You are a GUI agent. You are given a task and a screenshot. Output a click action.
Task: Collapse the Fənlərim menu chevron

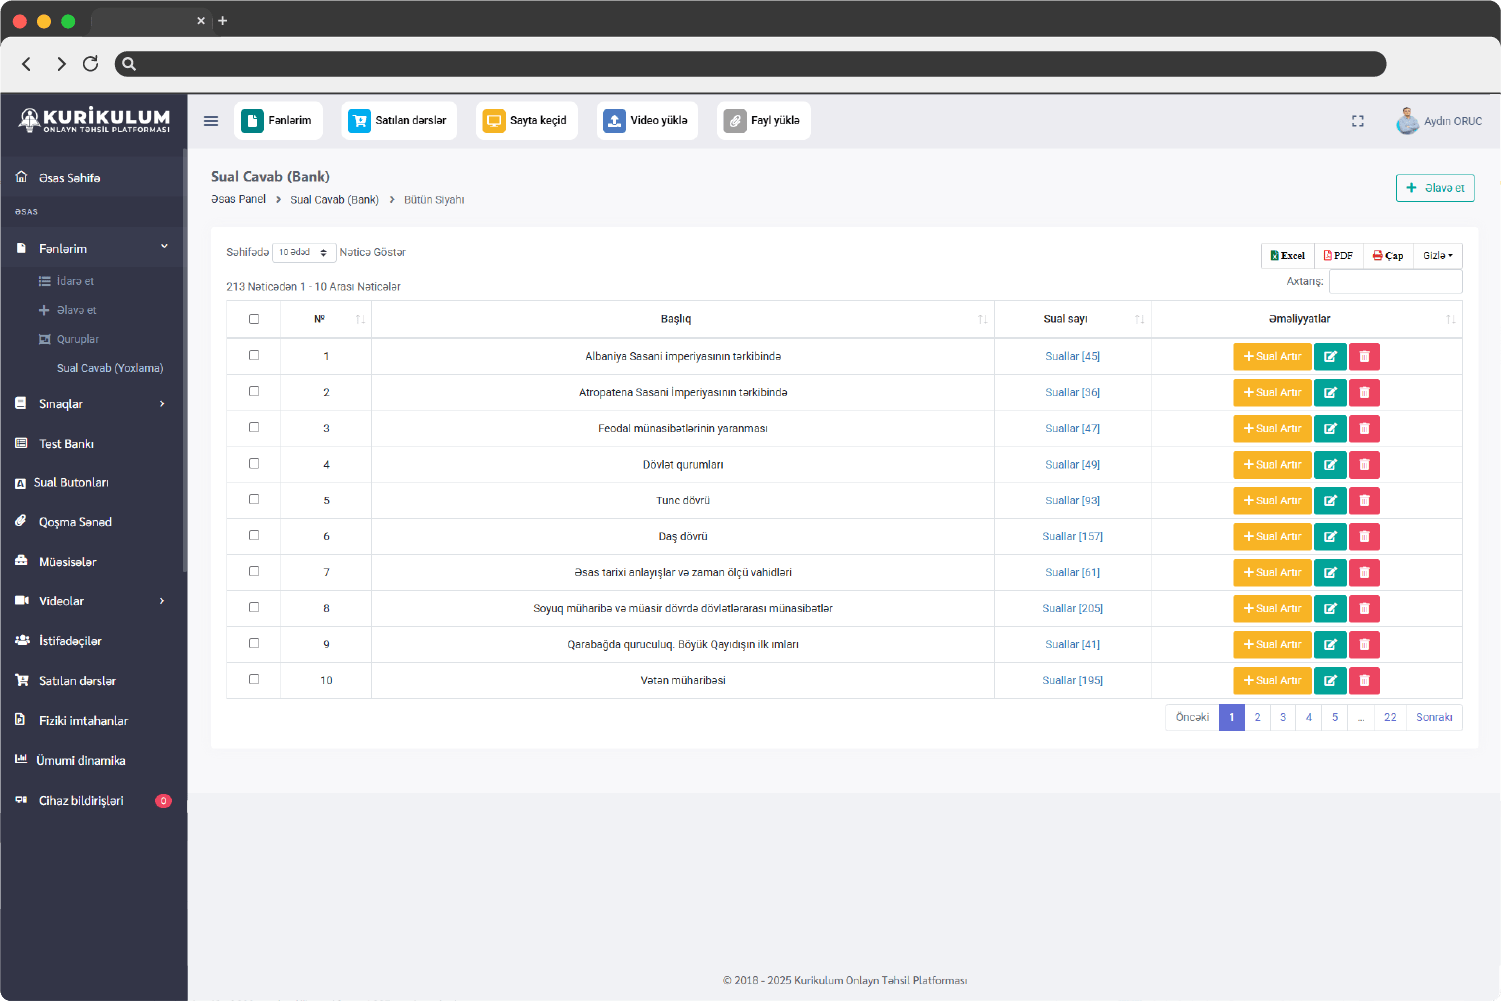165,247
